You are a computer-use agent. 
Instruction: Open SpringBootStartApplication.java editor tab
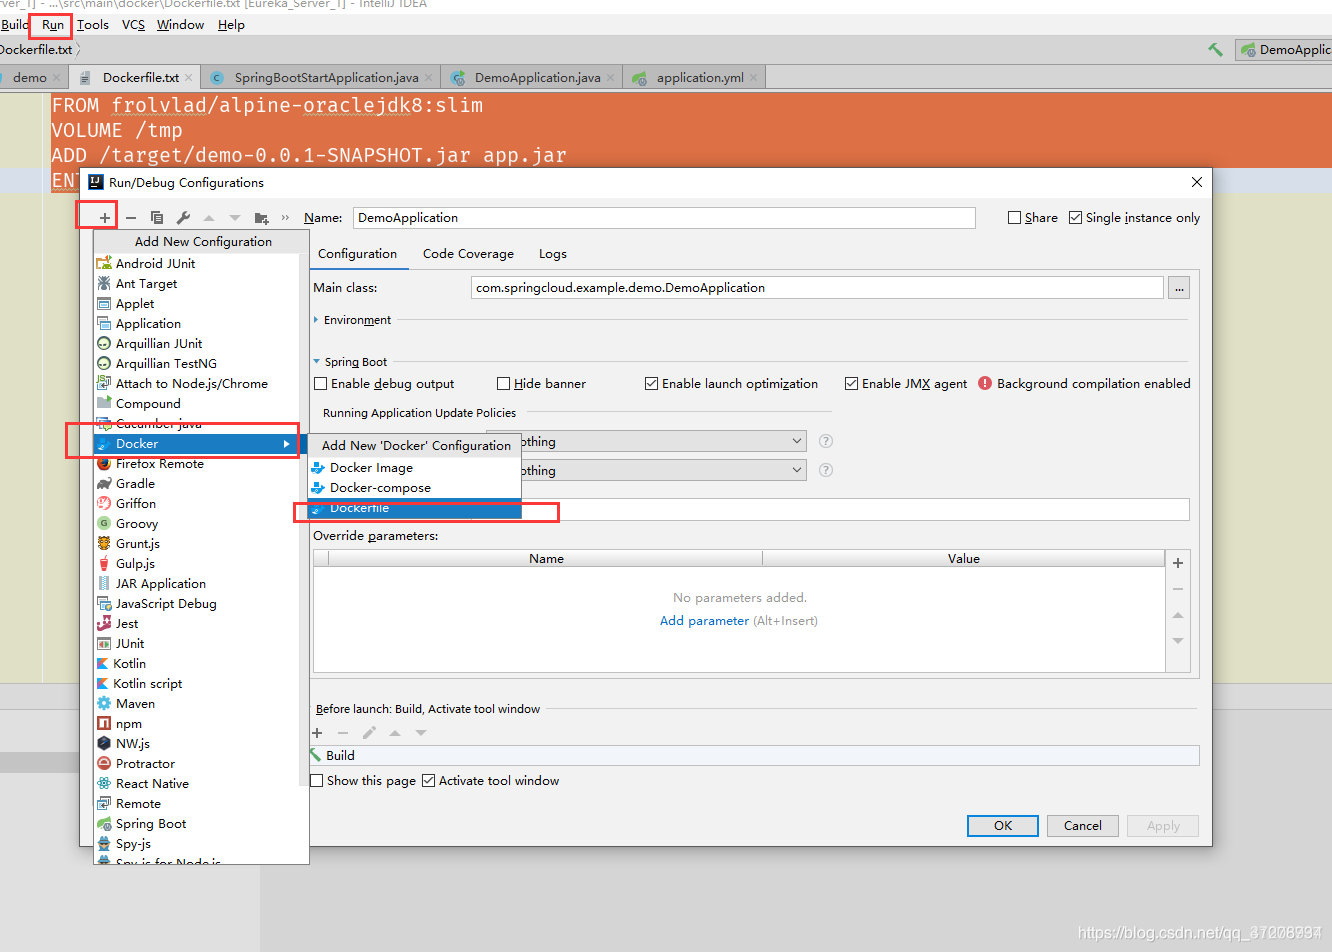pyautogui.click(x=322, y=77)
